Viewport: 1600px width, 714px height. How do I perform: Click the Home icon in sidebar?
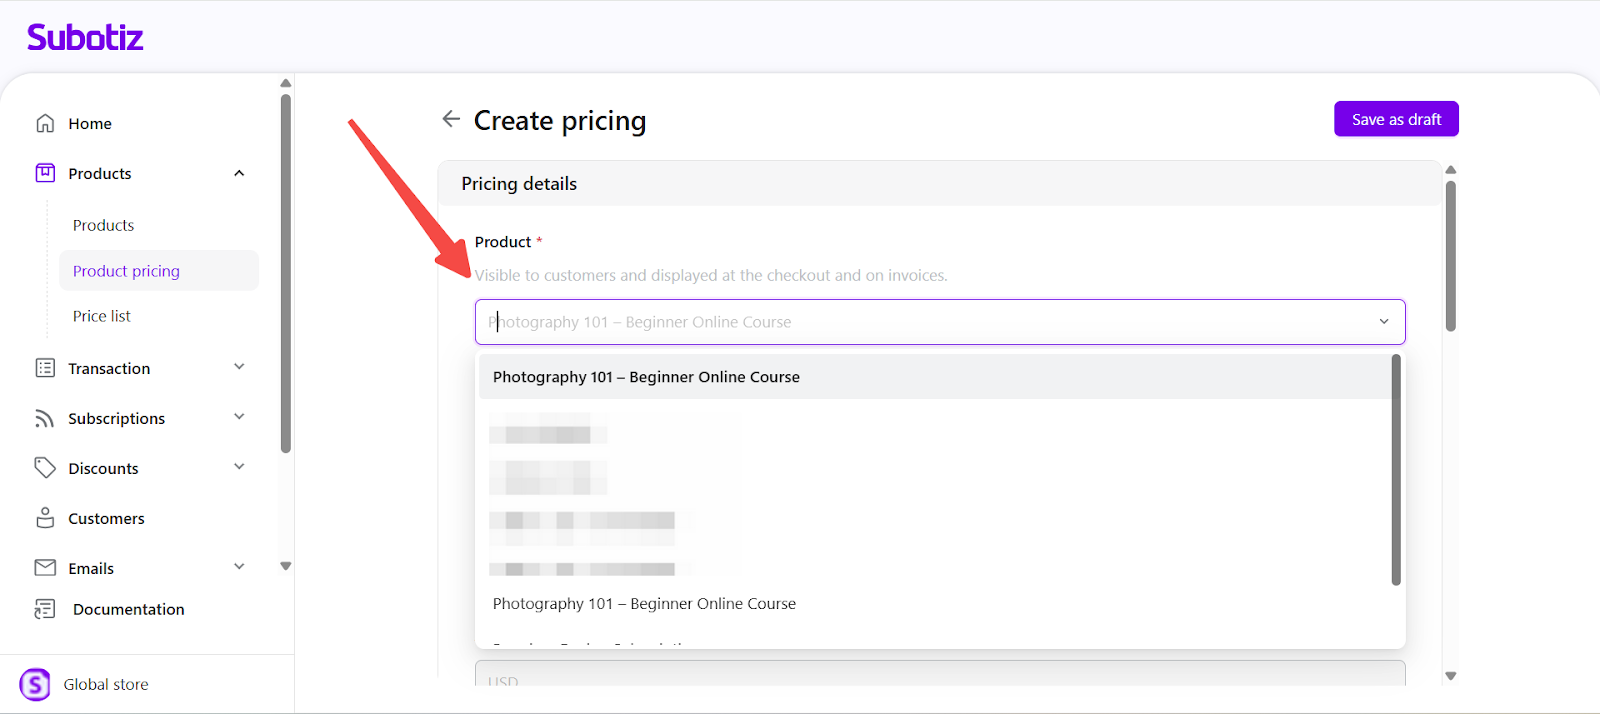(x=45, y=123)
